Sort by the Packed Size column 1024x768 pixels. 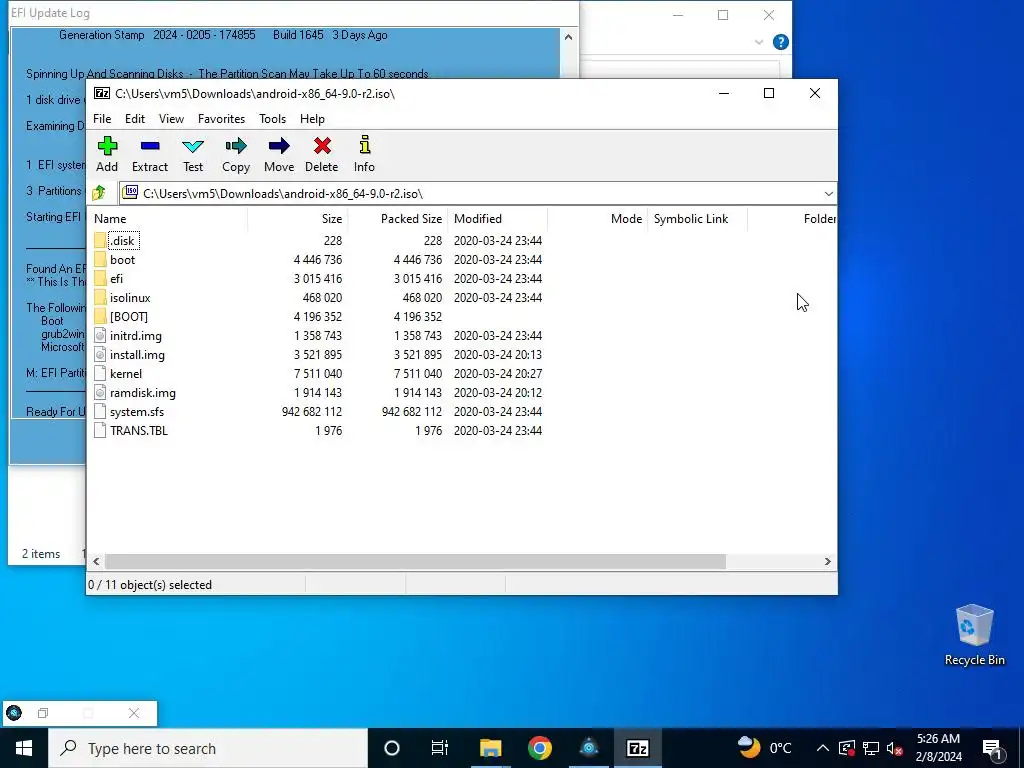[x=398, y=219]
